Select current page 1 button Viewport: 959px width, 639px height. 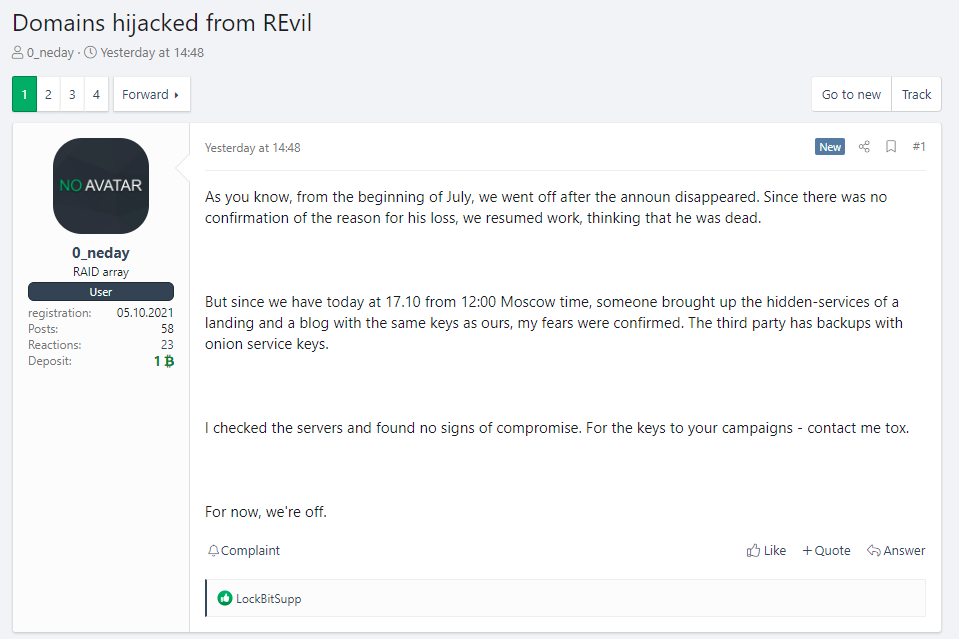[24, 94]
